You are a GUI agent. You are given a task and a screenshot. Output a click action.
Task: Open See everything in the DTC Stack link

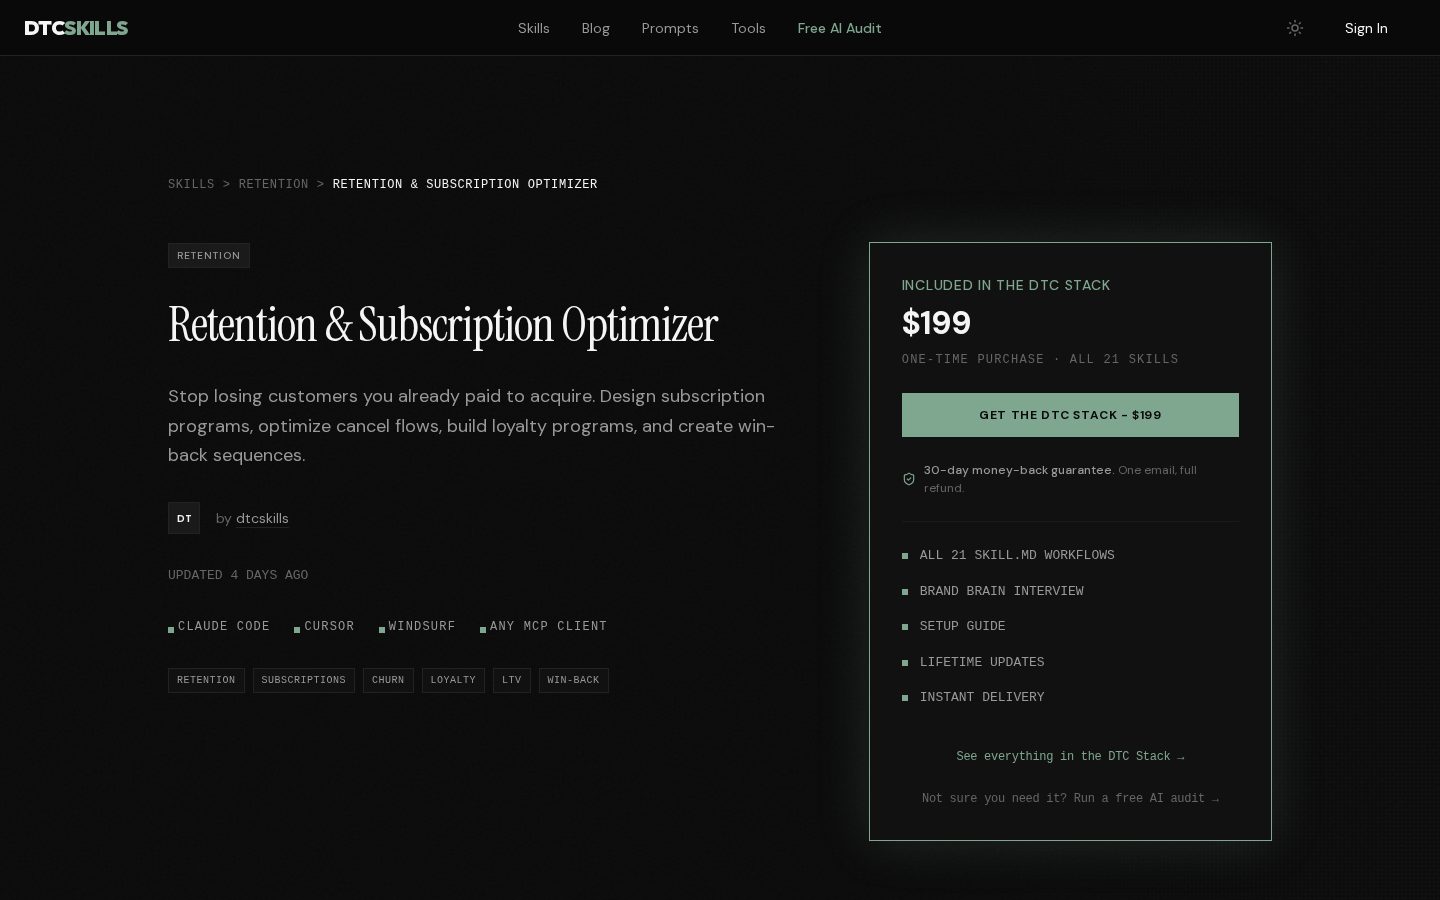[1070, 757]
